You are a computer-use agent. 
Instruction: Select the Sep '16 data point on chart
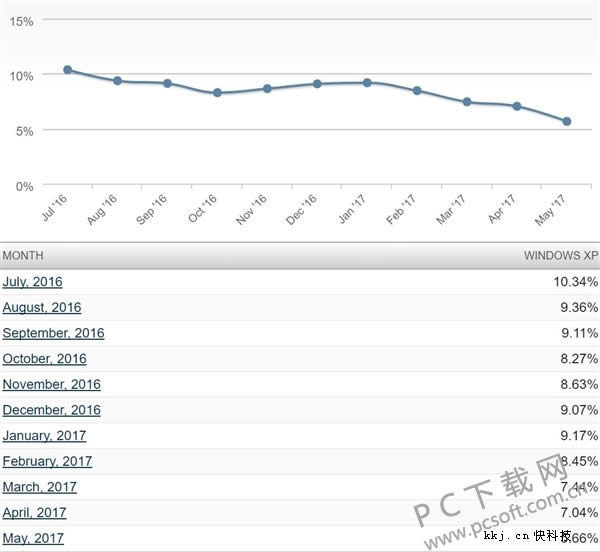coord(168,83)
